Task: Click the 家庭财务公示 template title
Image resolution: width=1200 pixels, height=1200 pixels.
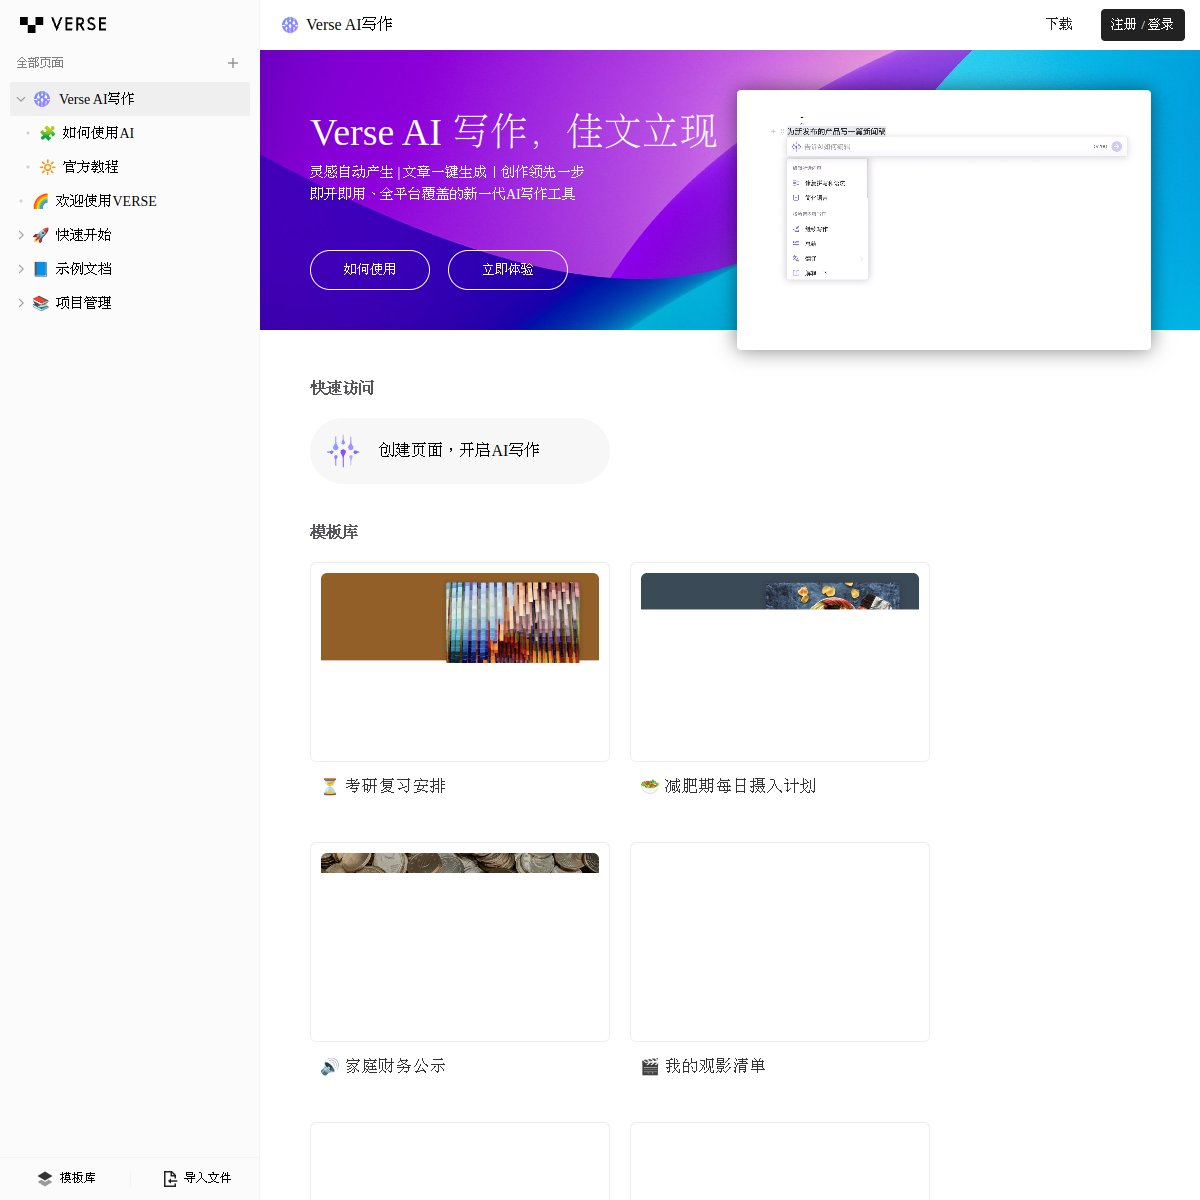Action: [x=396, y=1066]
